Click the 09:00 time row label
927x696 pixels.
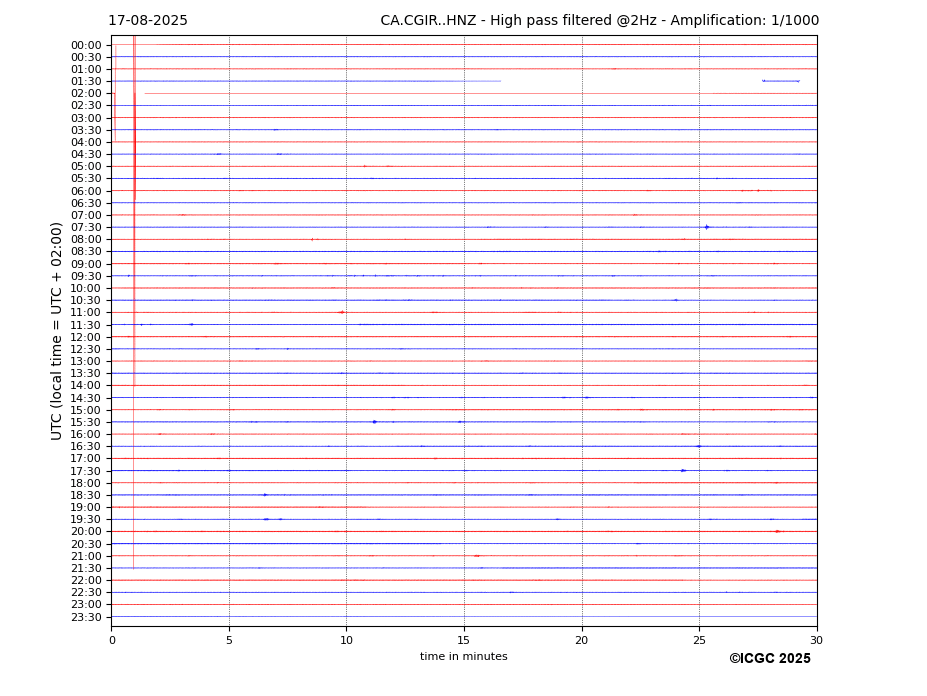pos(86,264)
